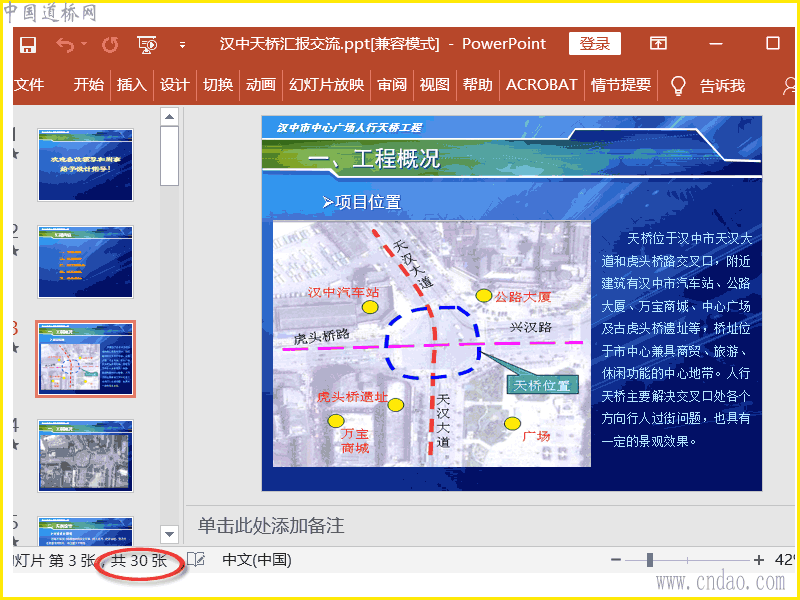The image size is (800, 600).
Task: Select slide 4 aerial photo thumbnail
Action: (85, 456)
